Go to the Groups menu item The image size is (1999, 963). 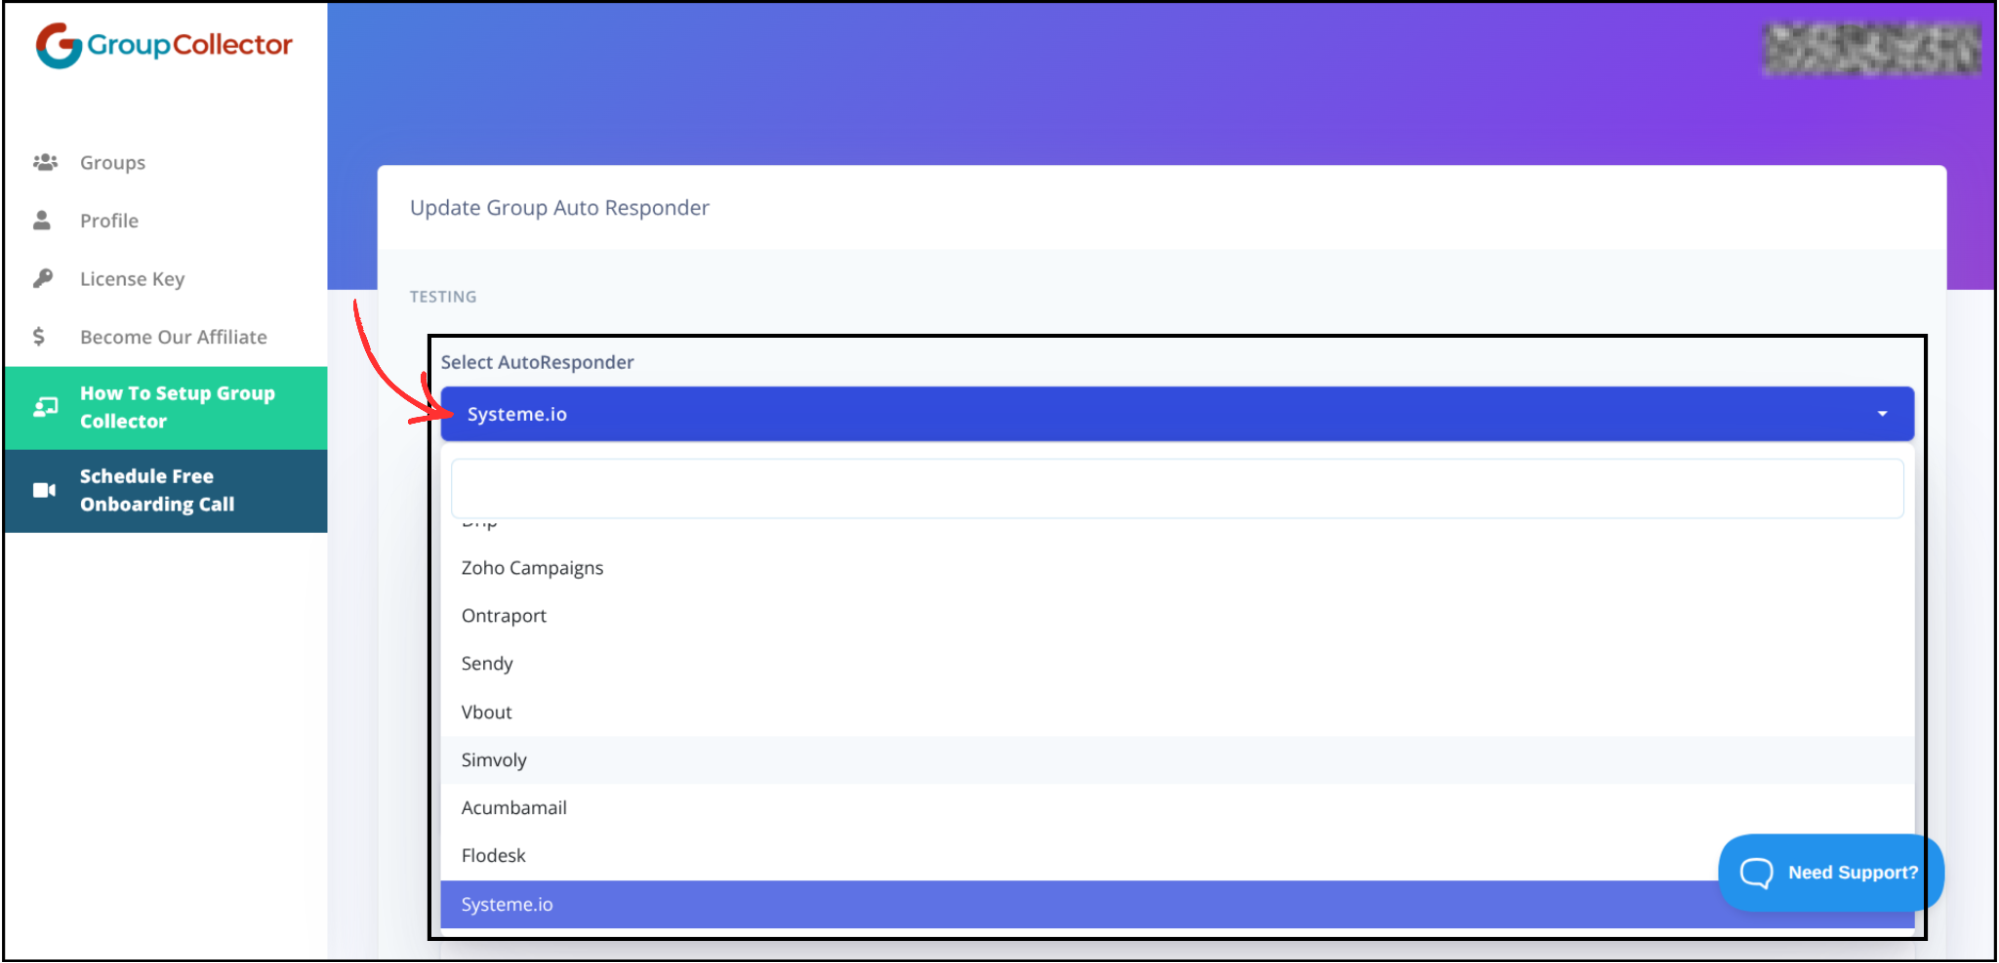click(112, 162)
